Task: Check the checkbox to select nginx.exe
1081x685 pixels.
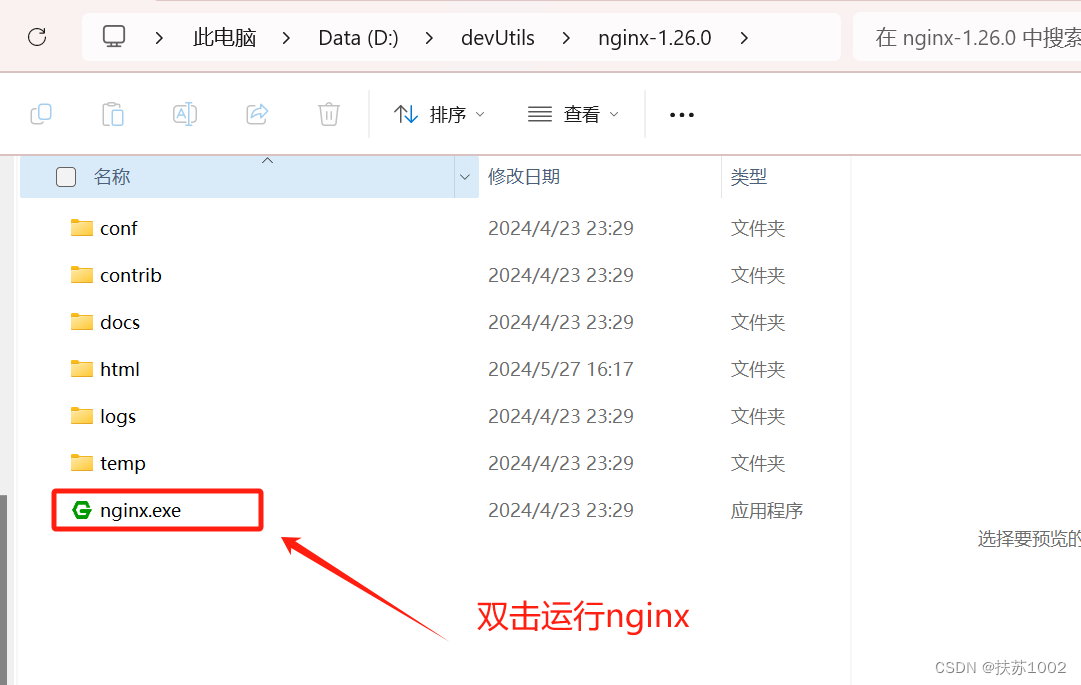Action: tap(66, 510)
